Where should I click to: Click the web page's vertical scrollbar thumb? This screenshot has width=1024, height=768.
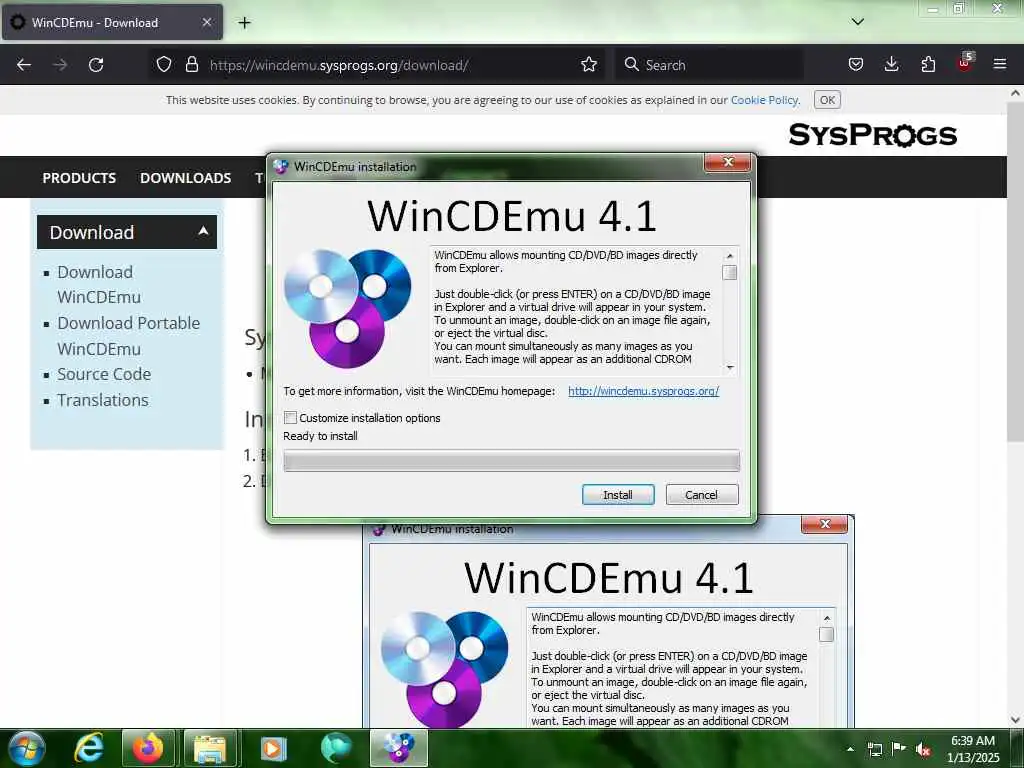click(1015, 272)
